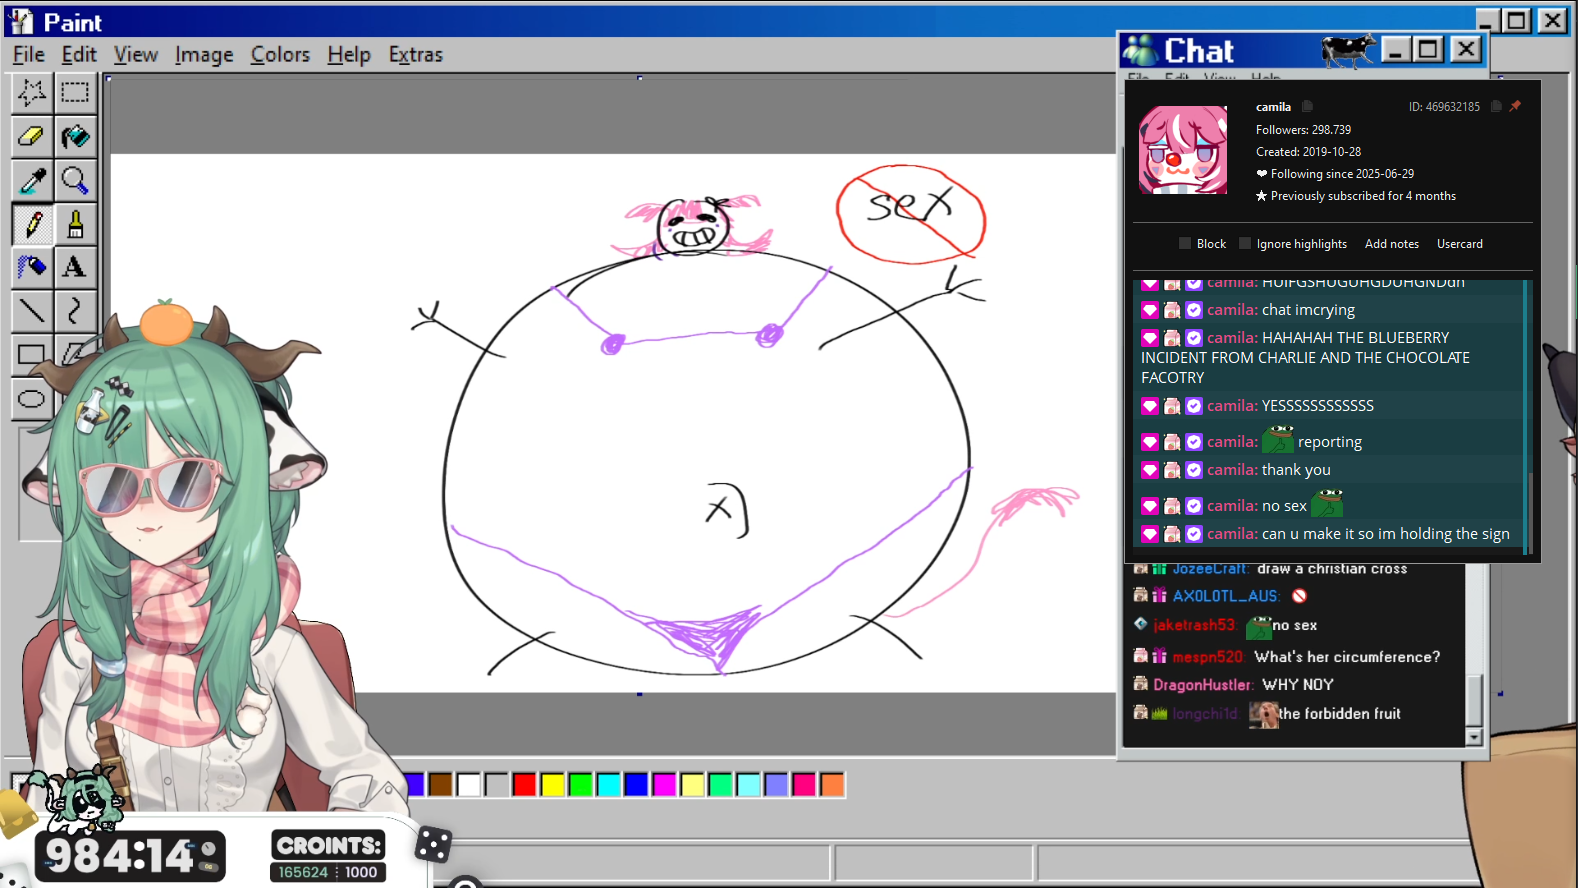Open the File menu in Paint
Screen dimensions: 1578x888
tap(28, 55)
